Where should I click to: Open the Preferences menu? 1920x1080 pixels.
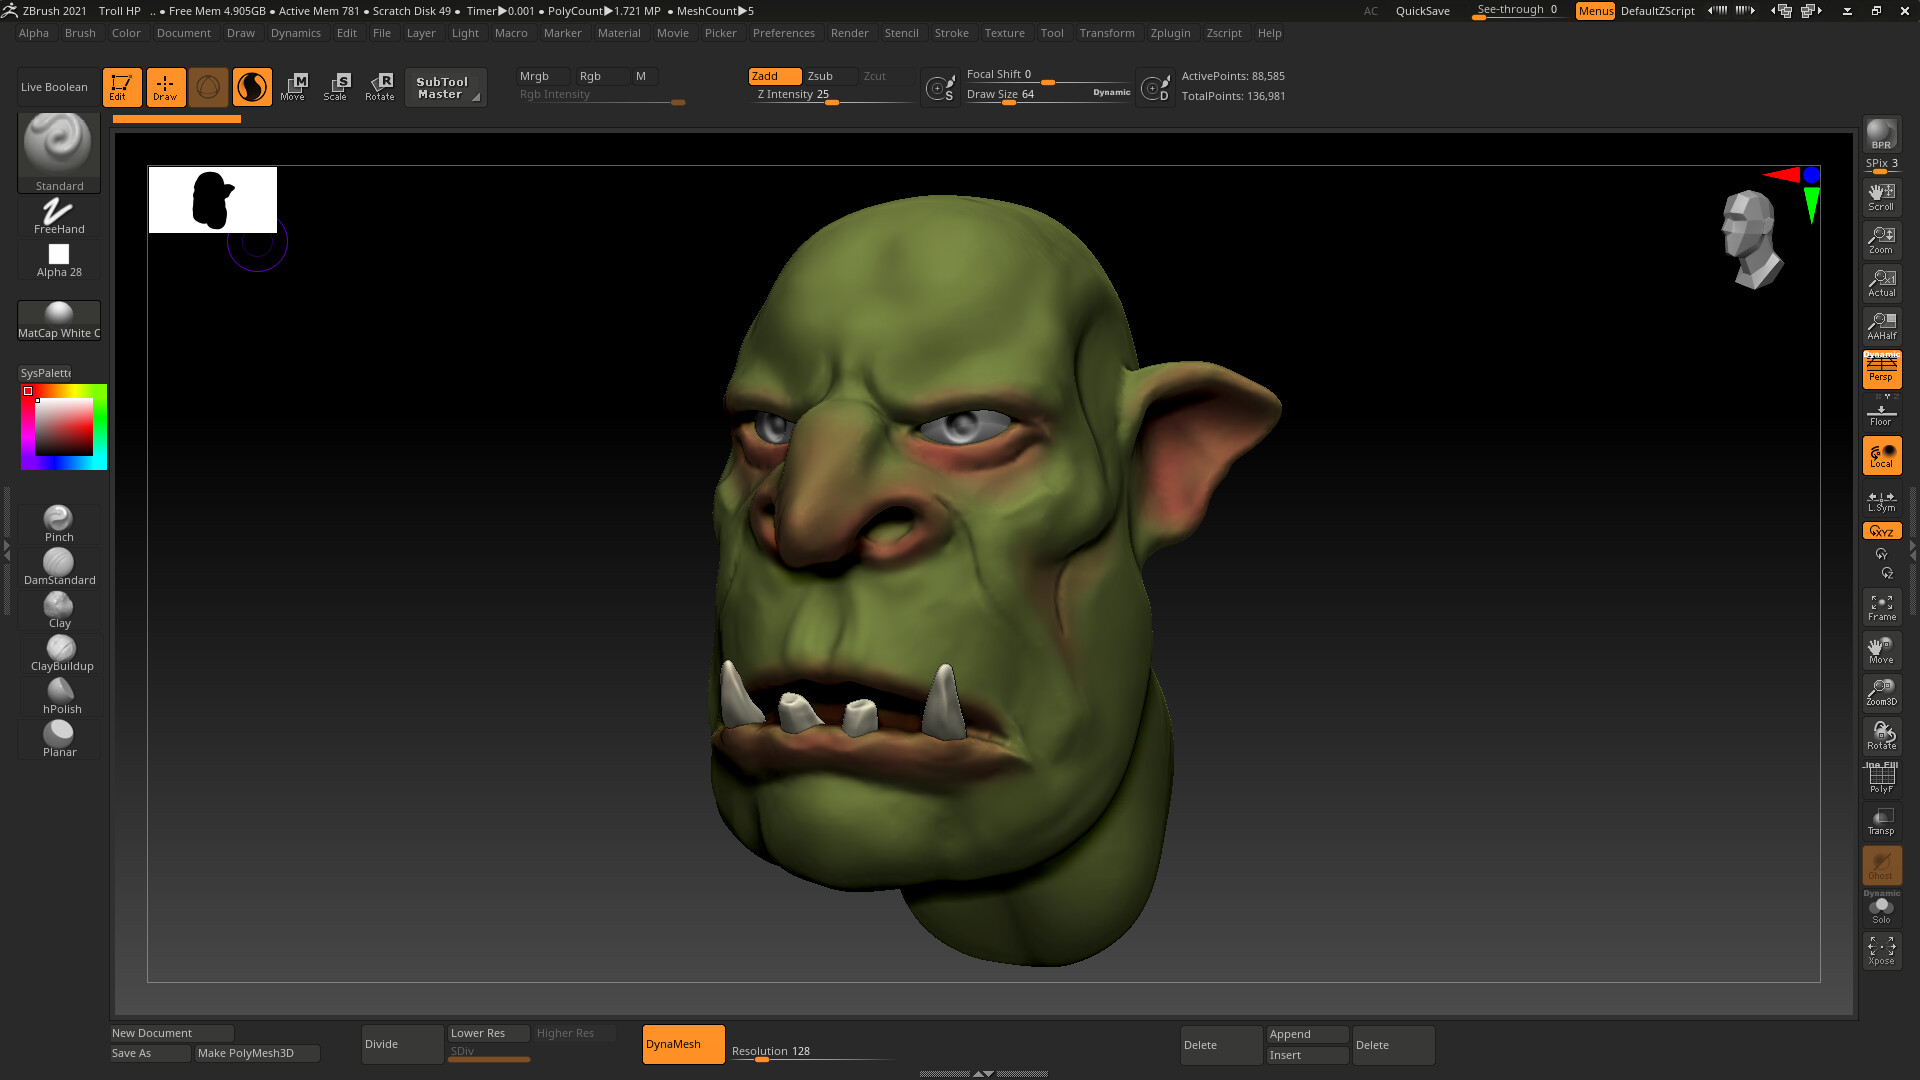pyautogui.click(x=784, y=33)
